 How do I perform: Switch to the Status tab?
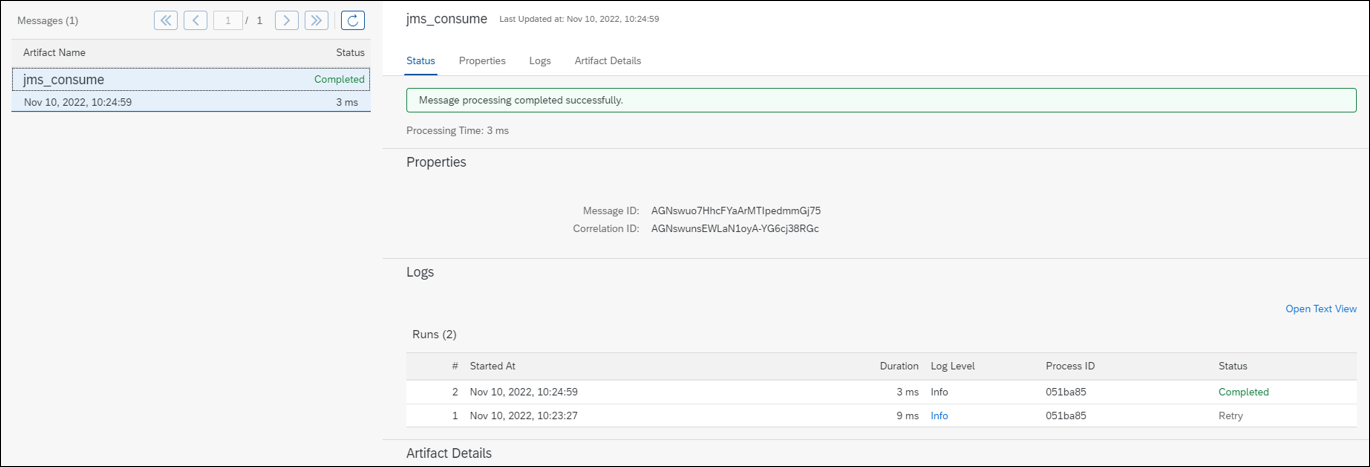(421, 61)
